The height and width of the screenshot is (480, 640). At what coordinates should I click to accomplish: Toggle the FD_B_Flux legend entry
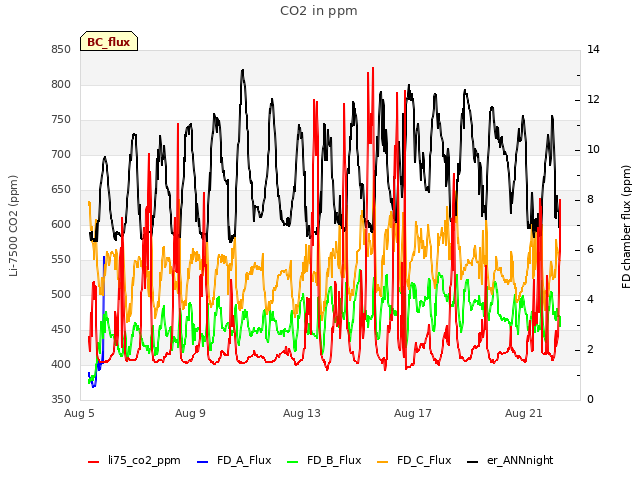[x=324, y=460]
